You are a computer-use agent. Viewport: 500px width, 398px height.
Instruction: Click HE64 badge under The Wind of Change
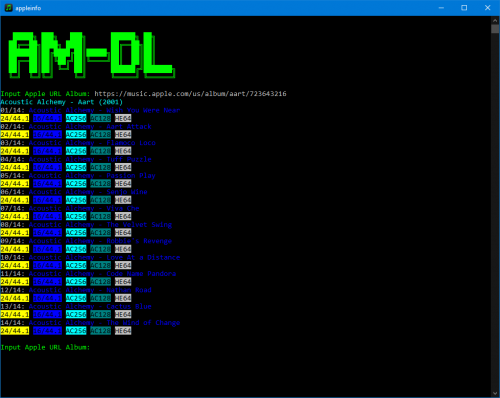click(x=123, y=331)
